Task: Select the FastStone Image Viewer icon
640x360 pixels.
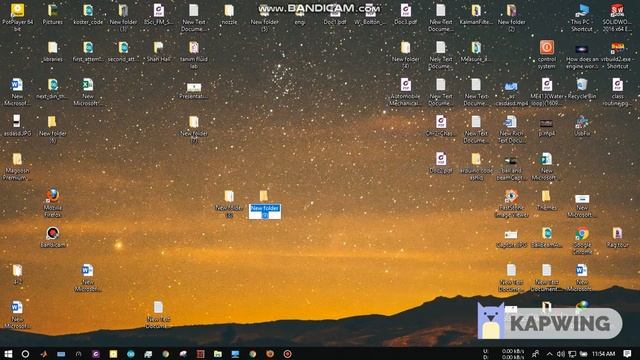Action: tap(511, 203)
